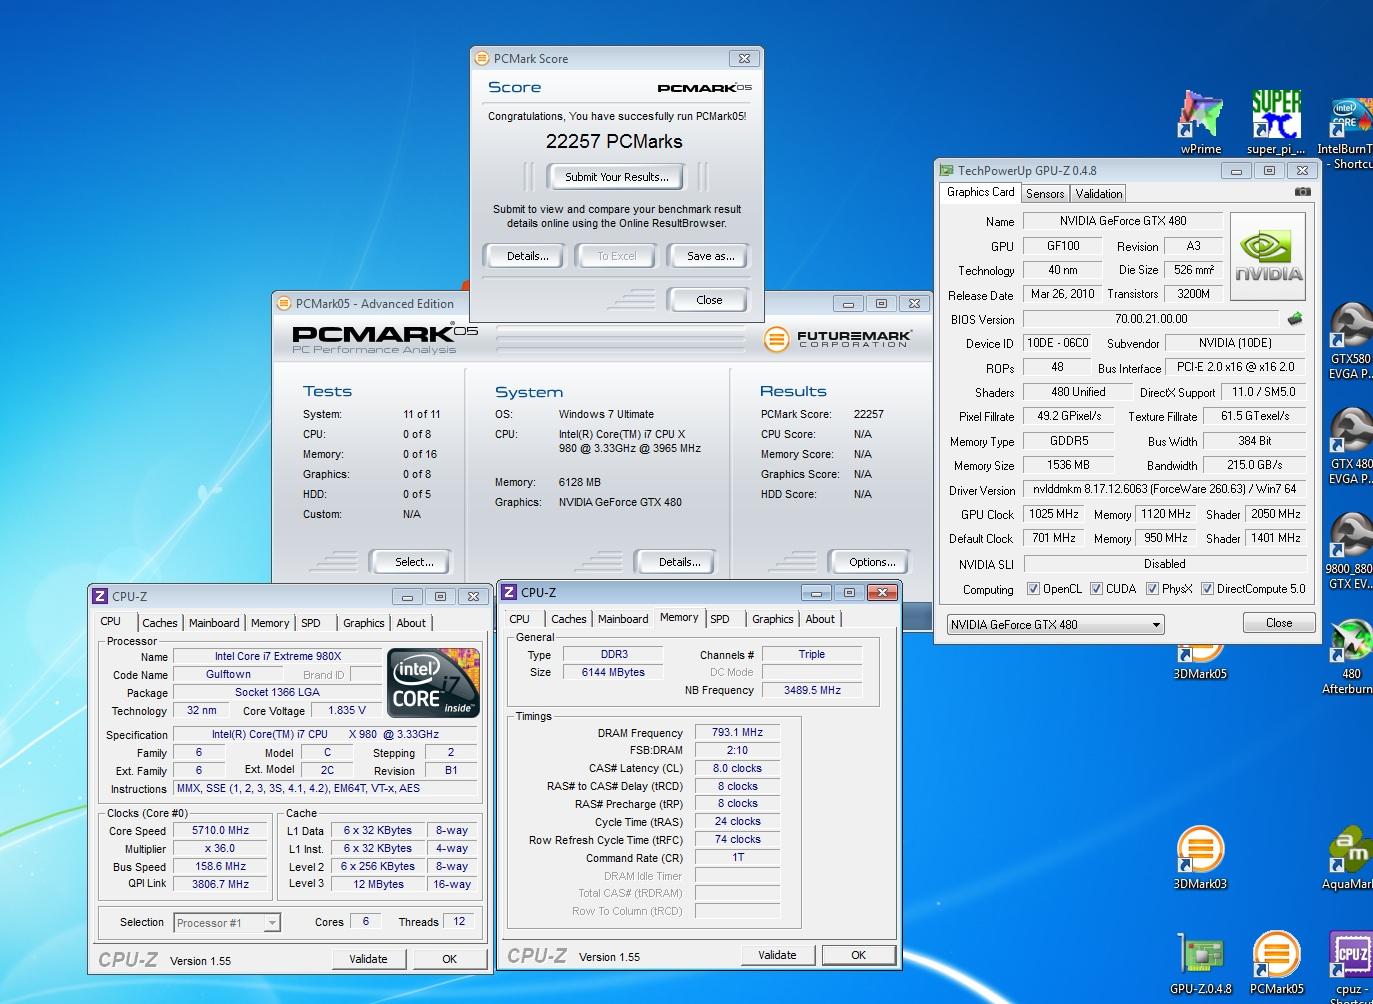Open the SPD tab in right CPU-Z
The image size is (1373, 1004).
pyautogui.click(x=720, y=619)
